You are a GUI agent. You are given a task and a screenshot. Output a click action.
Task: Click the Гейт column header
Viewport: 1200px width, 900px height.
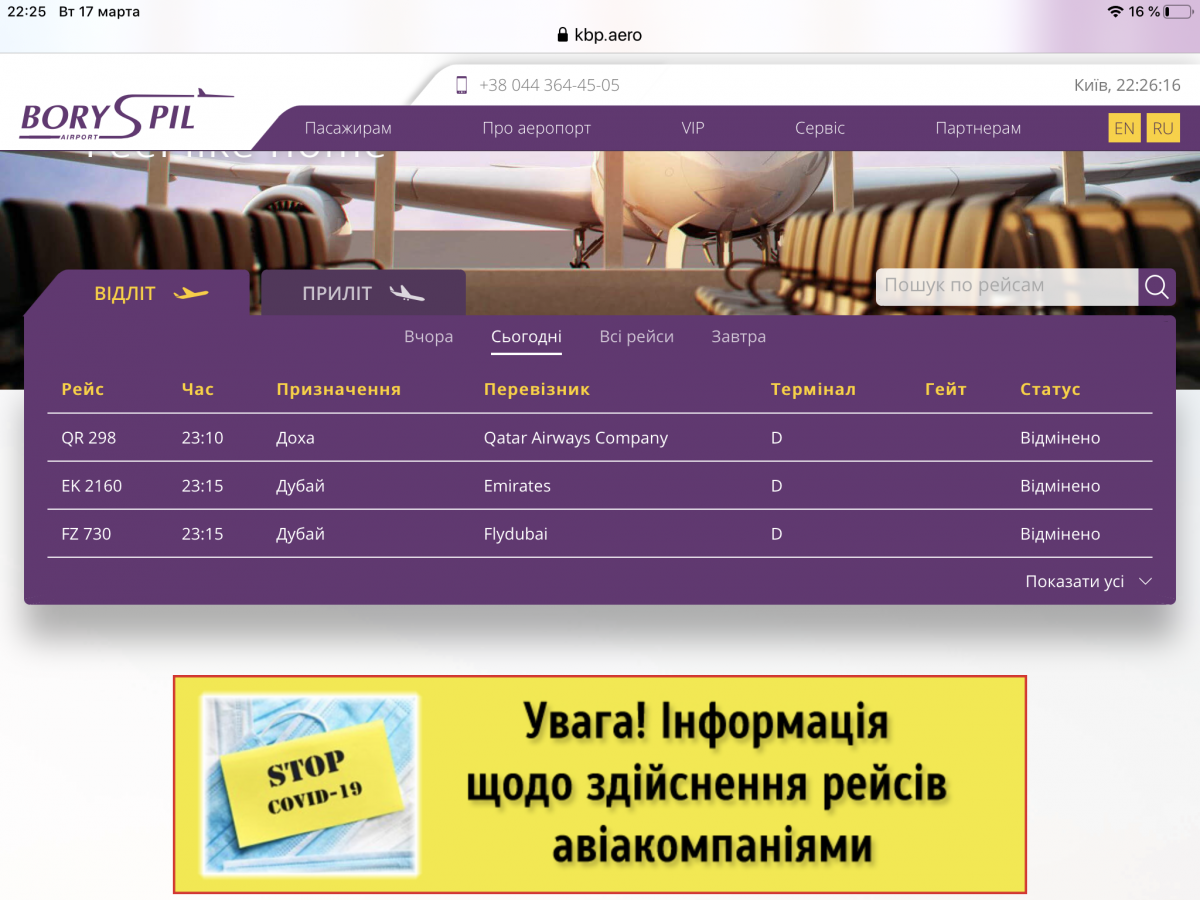click(946, 389)
